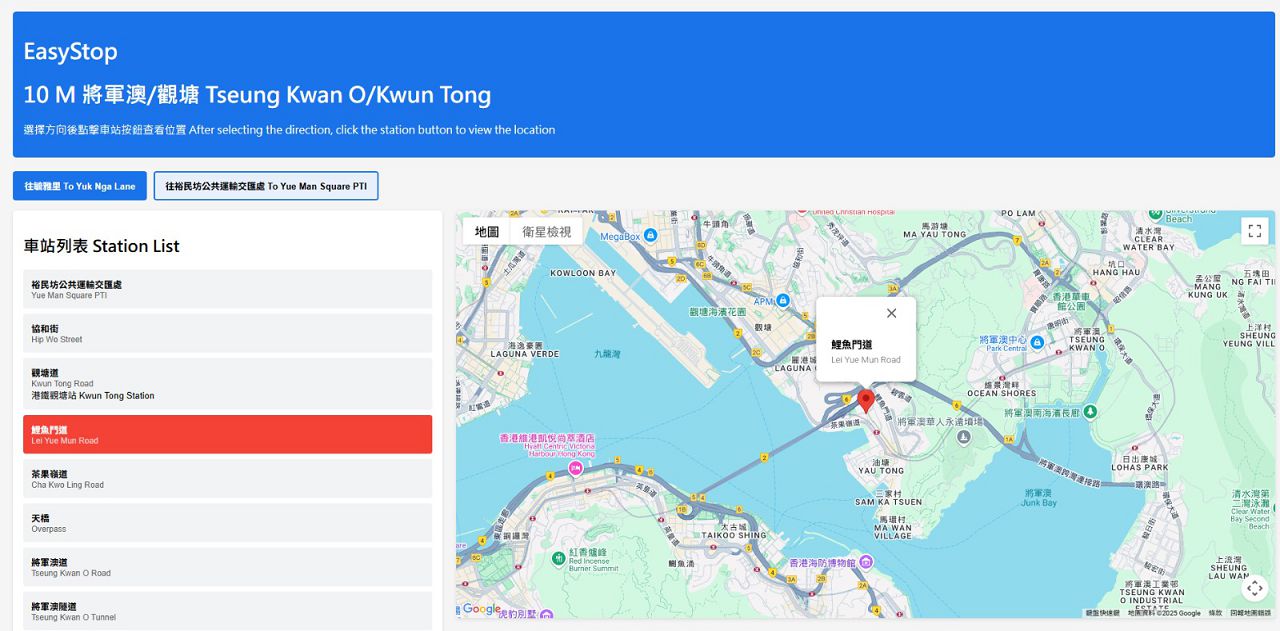
Task: Choose direction To Yuk Nga Lane
Action: pyautogui.click(x=80, y=186)
